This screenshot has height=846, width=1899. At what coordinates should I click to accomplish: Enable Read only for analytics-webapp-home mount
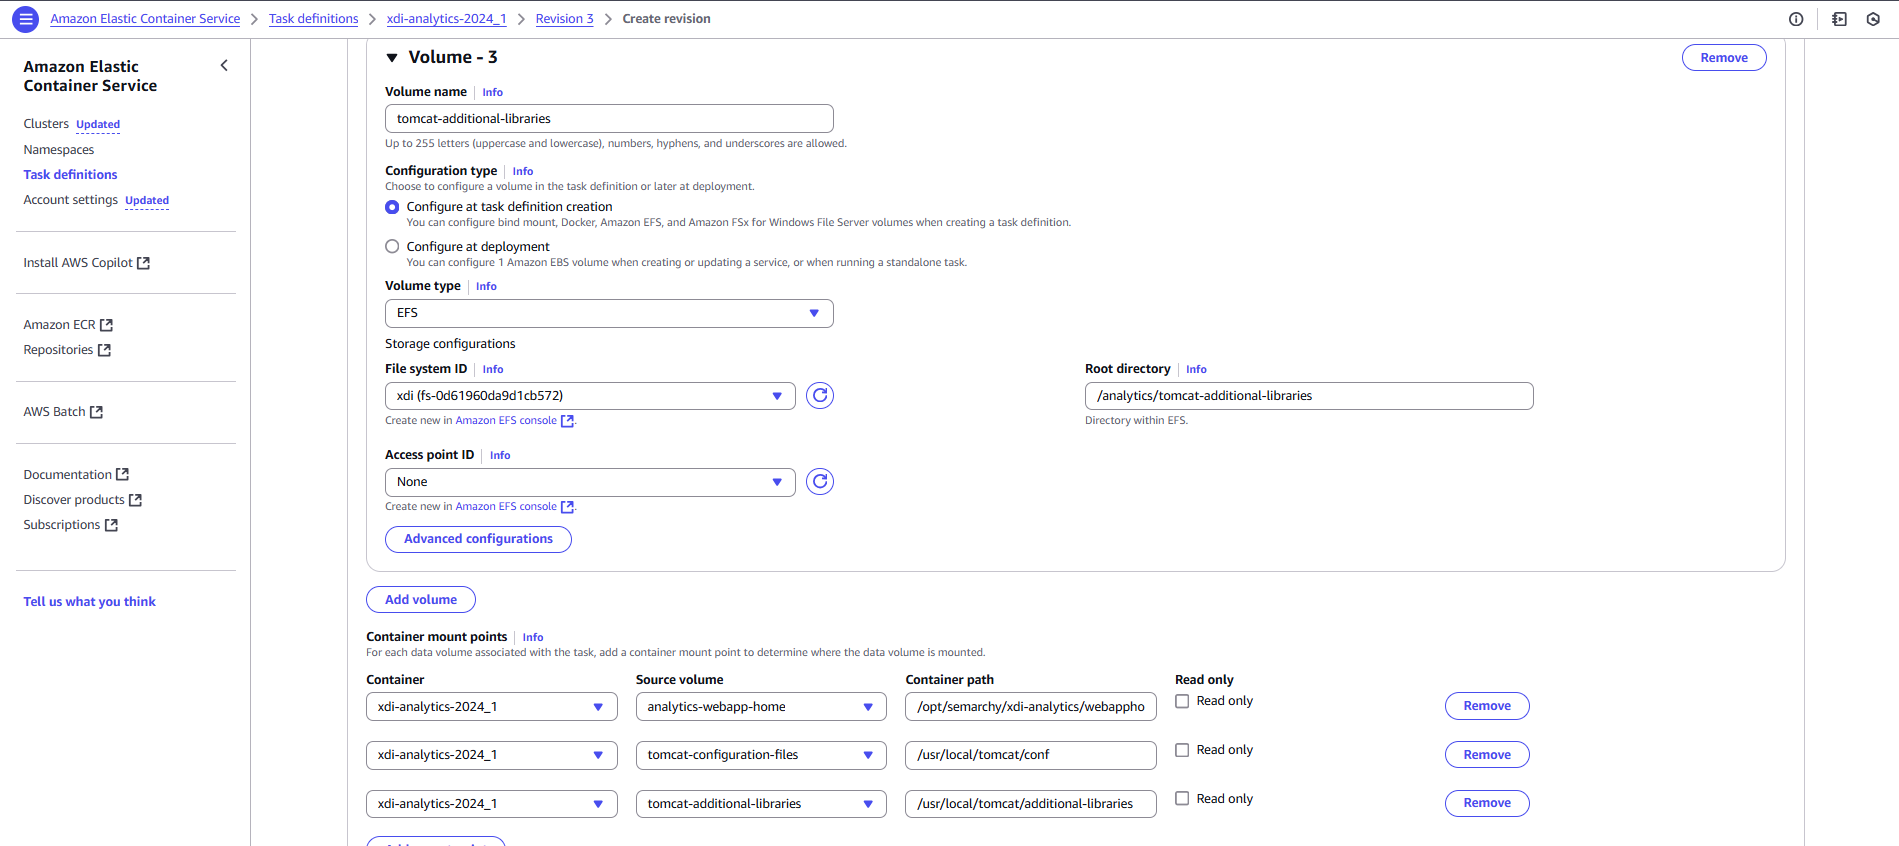point(1182,701)
